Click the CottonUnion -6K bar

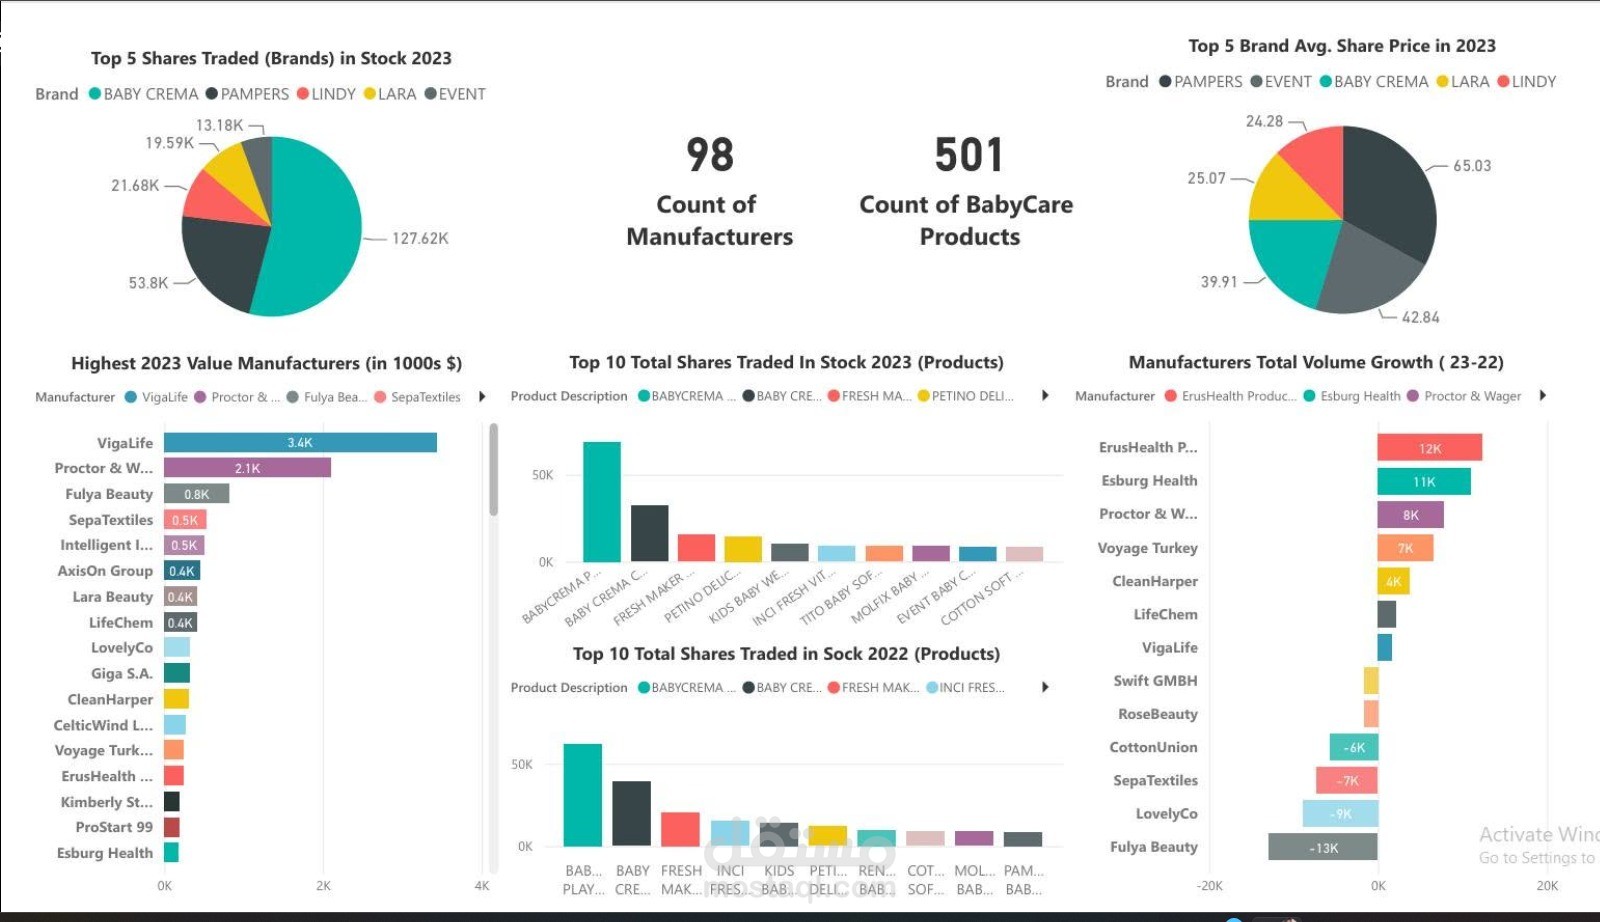click(x=1354, y=747)
